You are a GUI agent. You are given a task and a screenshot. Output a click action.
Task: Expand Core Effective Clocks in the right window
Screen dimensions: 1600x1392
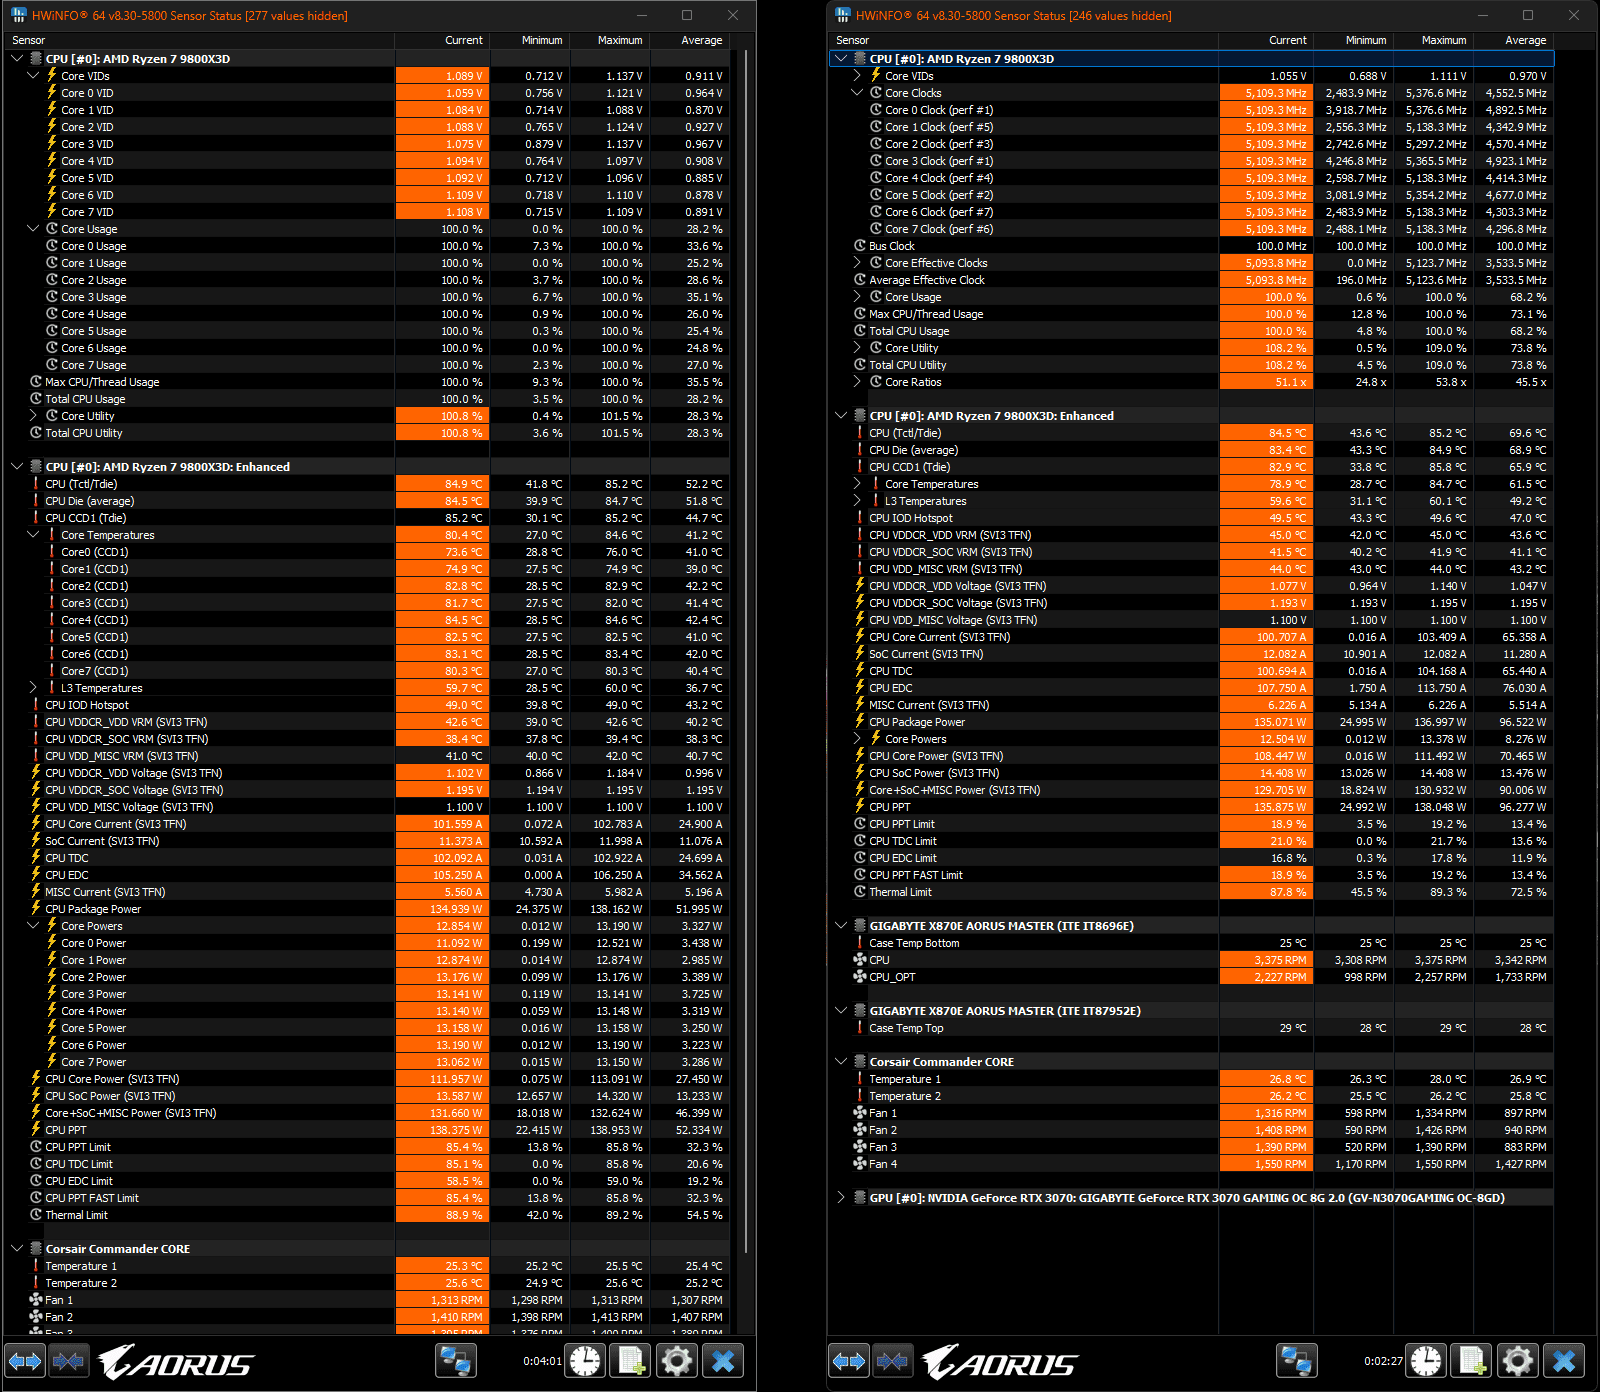pyautogui.click(x=857, y=263)
